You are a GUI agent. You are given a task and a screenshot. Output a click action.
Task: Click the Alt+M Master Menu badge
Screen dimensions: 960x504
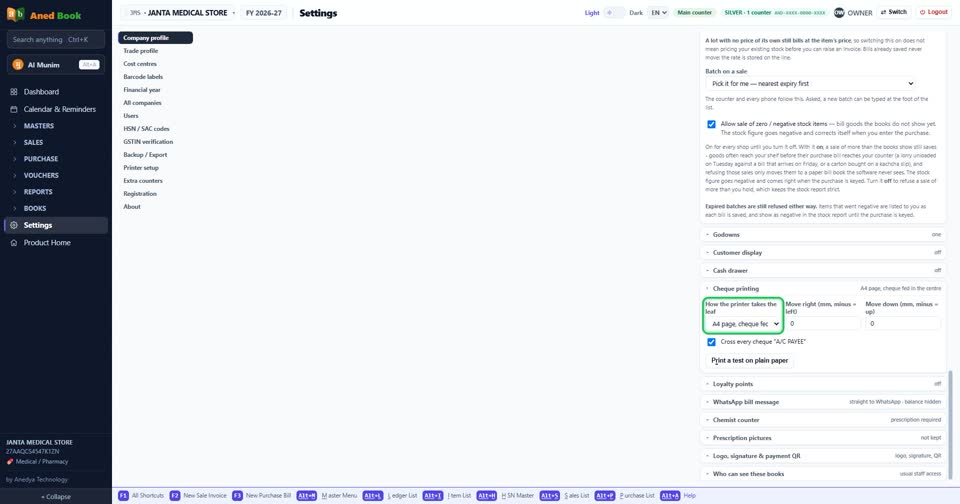pos(307,495)
